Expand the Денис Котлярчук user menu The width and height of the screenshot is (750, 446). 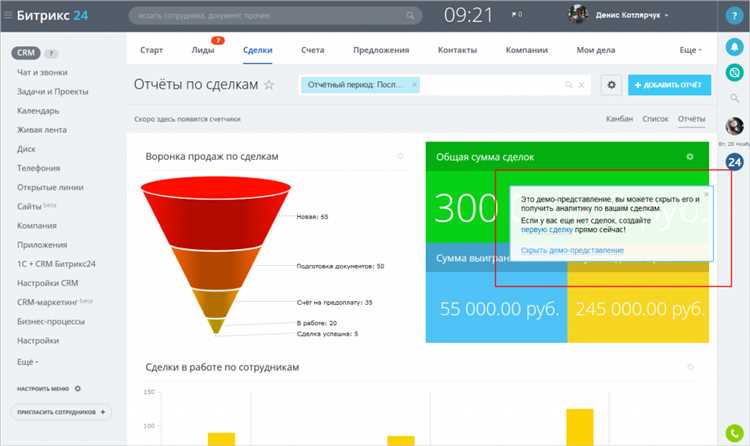pos(631,15)
